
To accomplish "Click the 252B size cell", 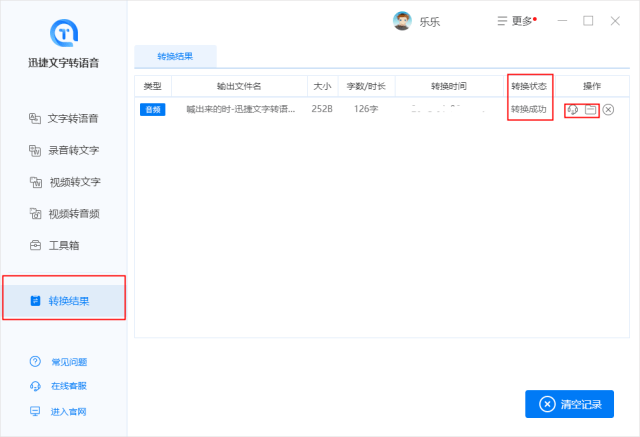I will click(x=322, y=109).
